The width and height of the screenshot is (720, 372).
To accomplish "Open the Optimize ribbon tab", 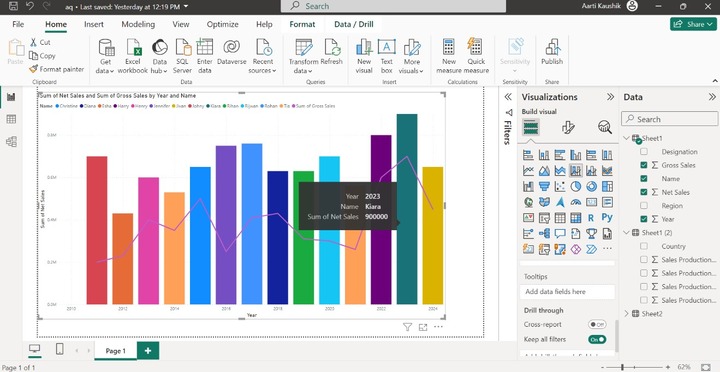I will click(x=222, y=24).
